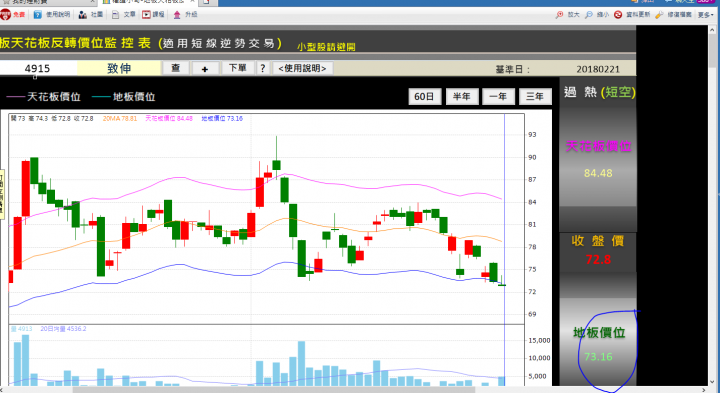Screen dimensions: 720x393
Task: Click the 基準日 date value 20180221
Action: 598,69
